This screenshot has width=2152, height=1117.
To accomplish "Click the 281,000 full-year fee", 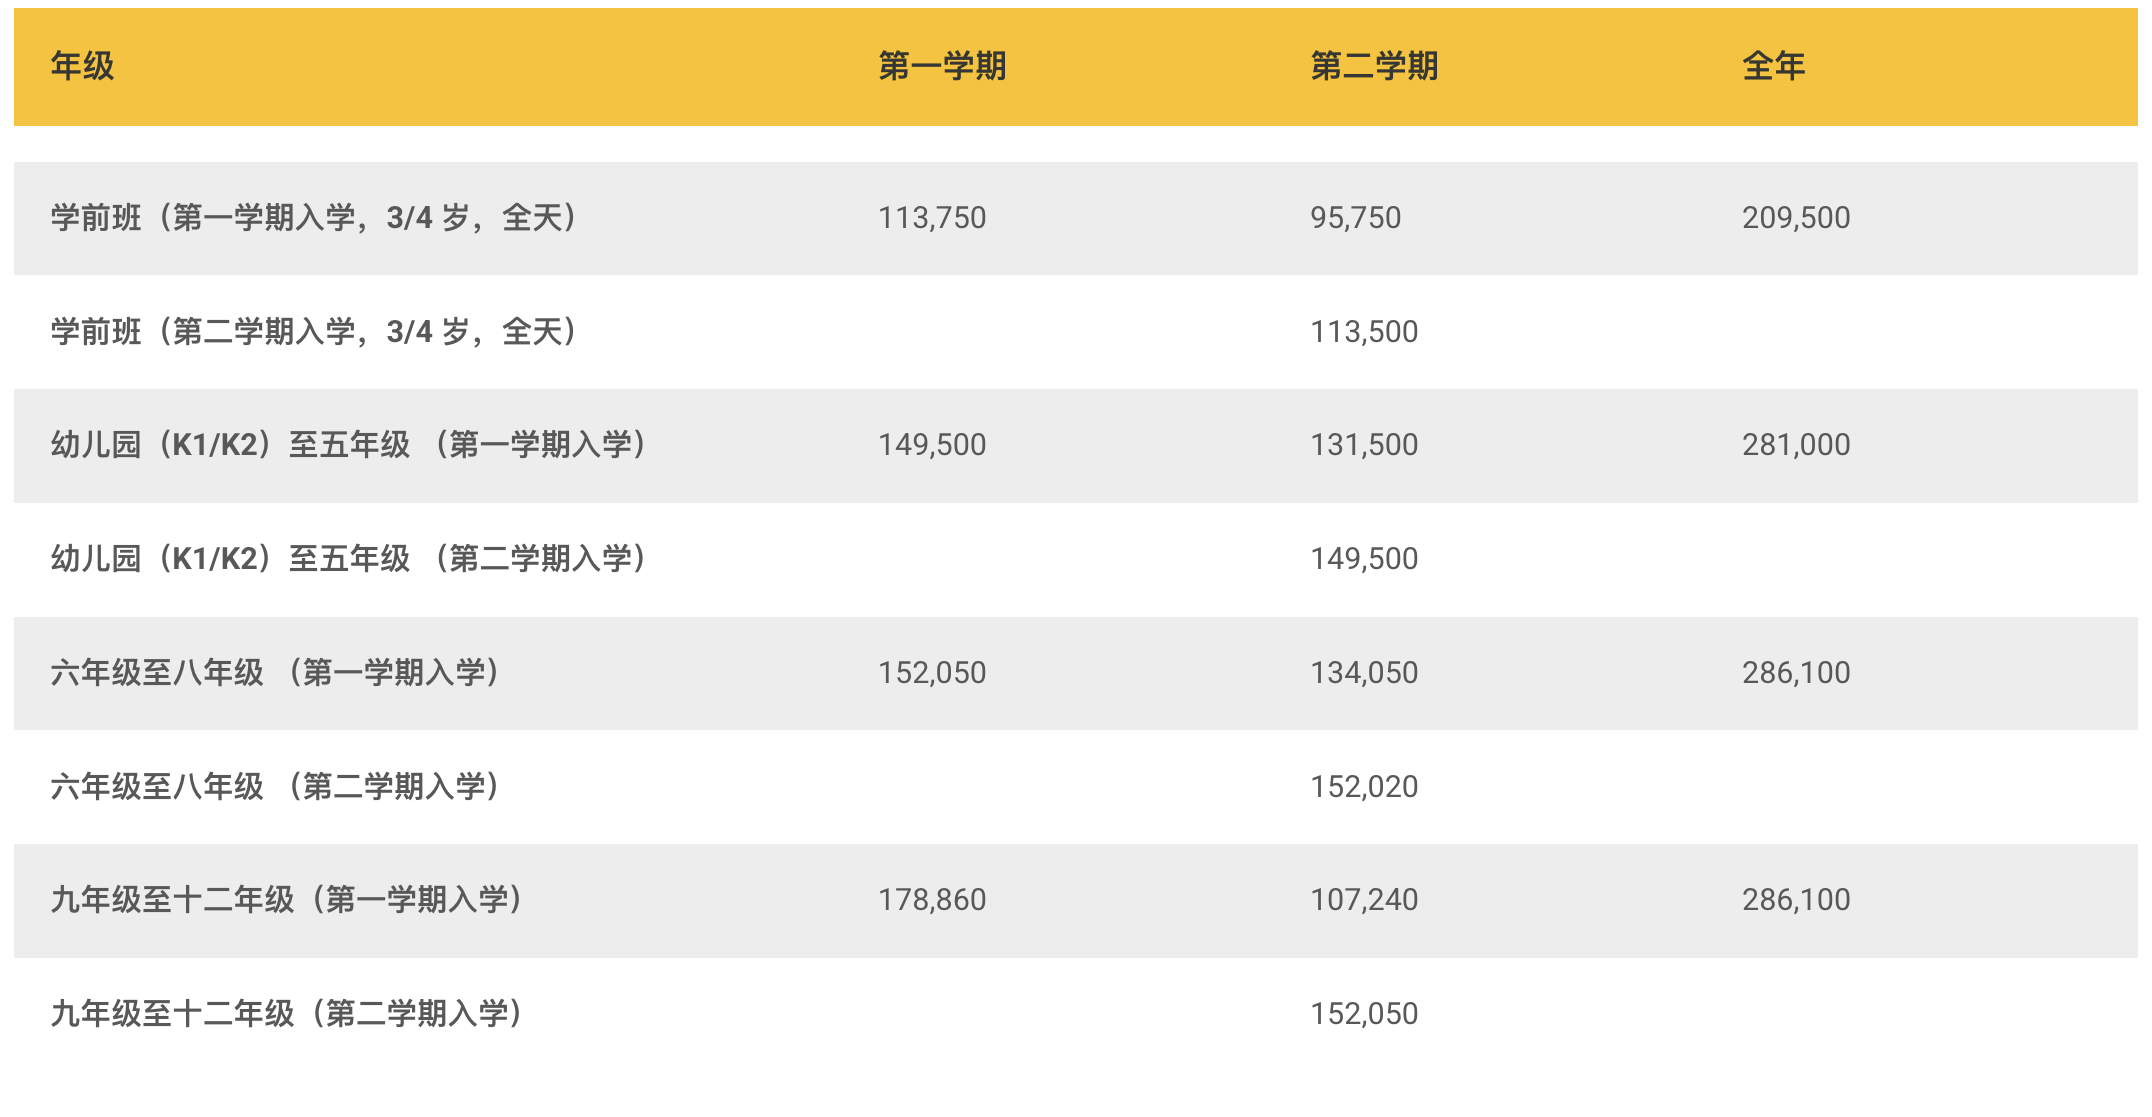I will (1796, 445).
